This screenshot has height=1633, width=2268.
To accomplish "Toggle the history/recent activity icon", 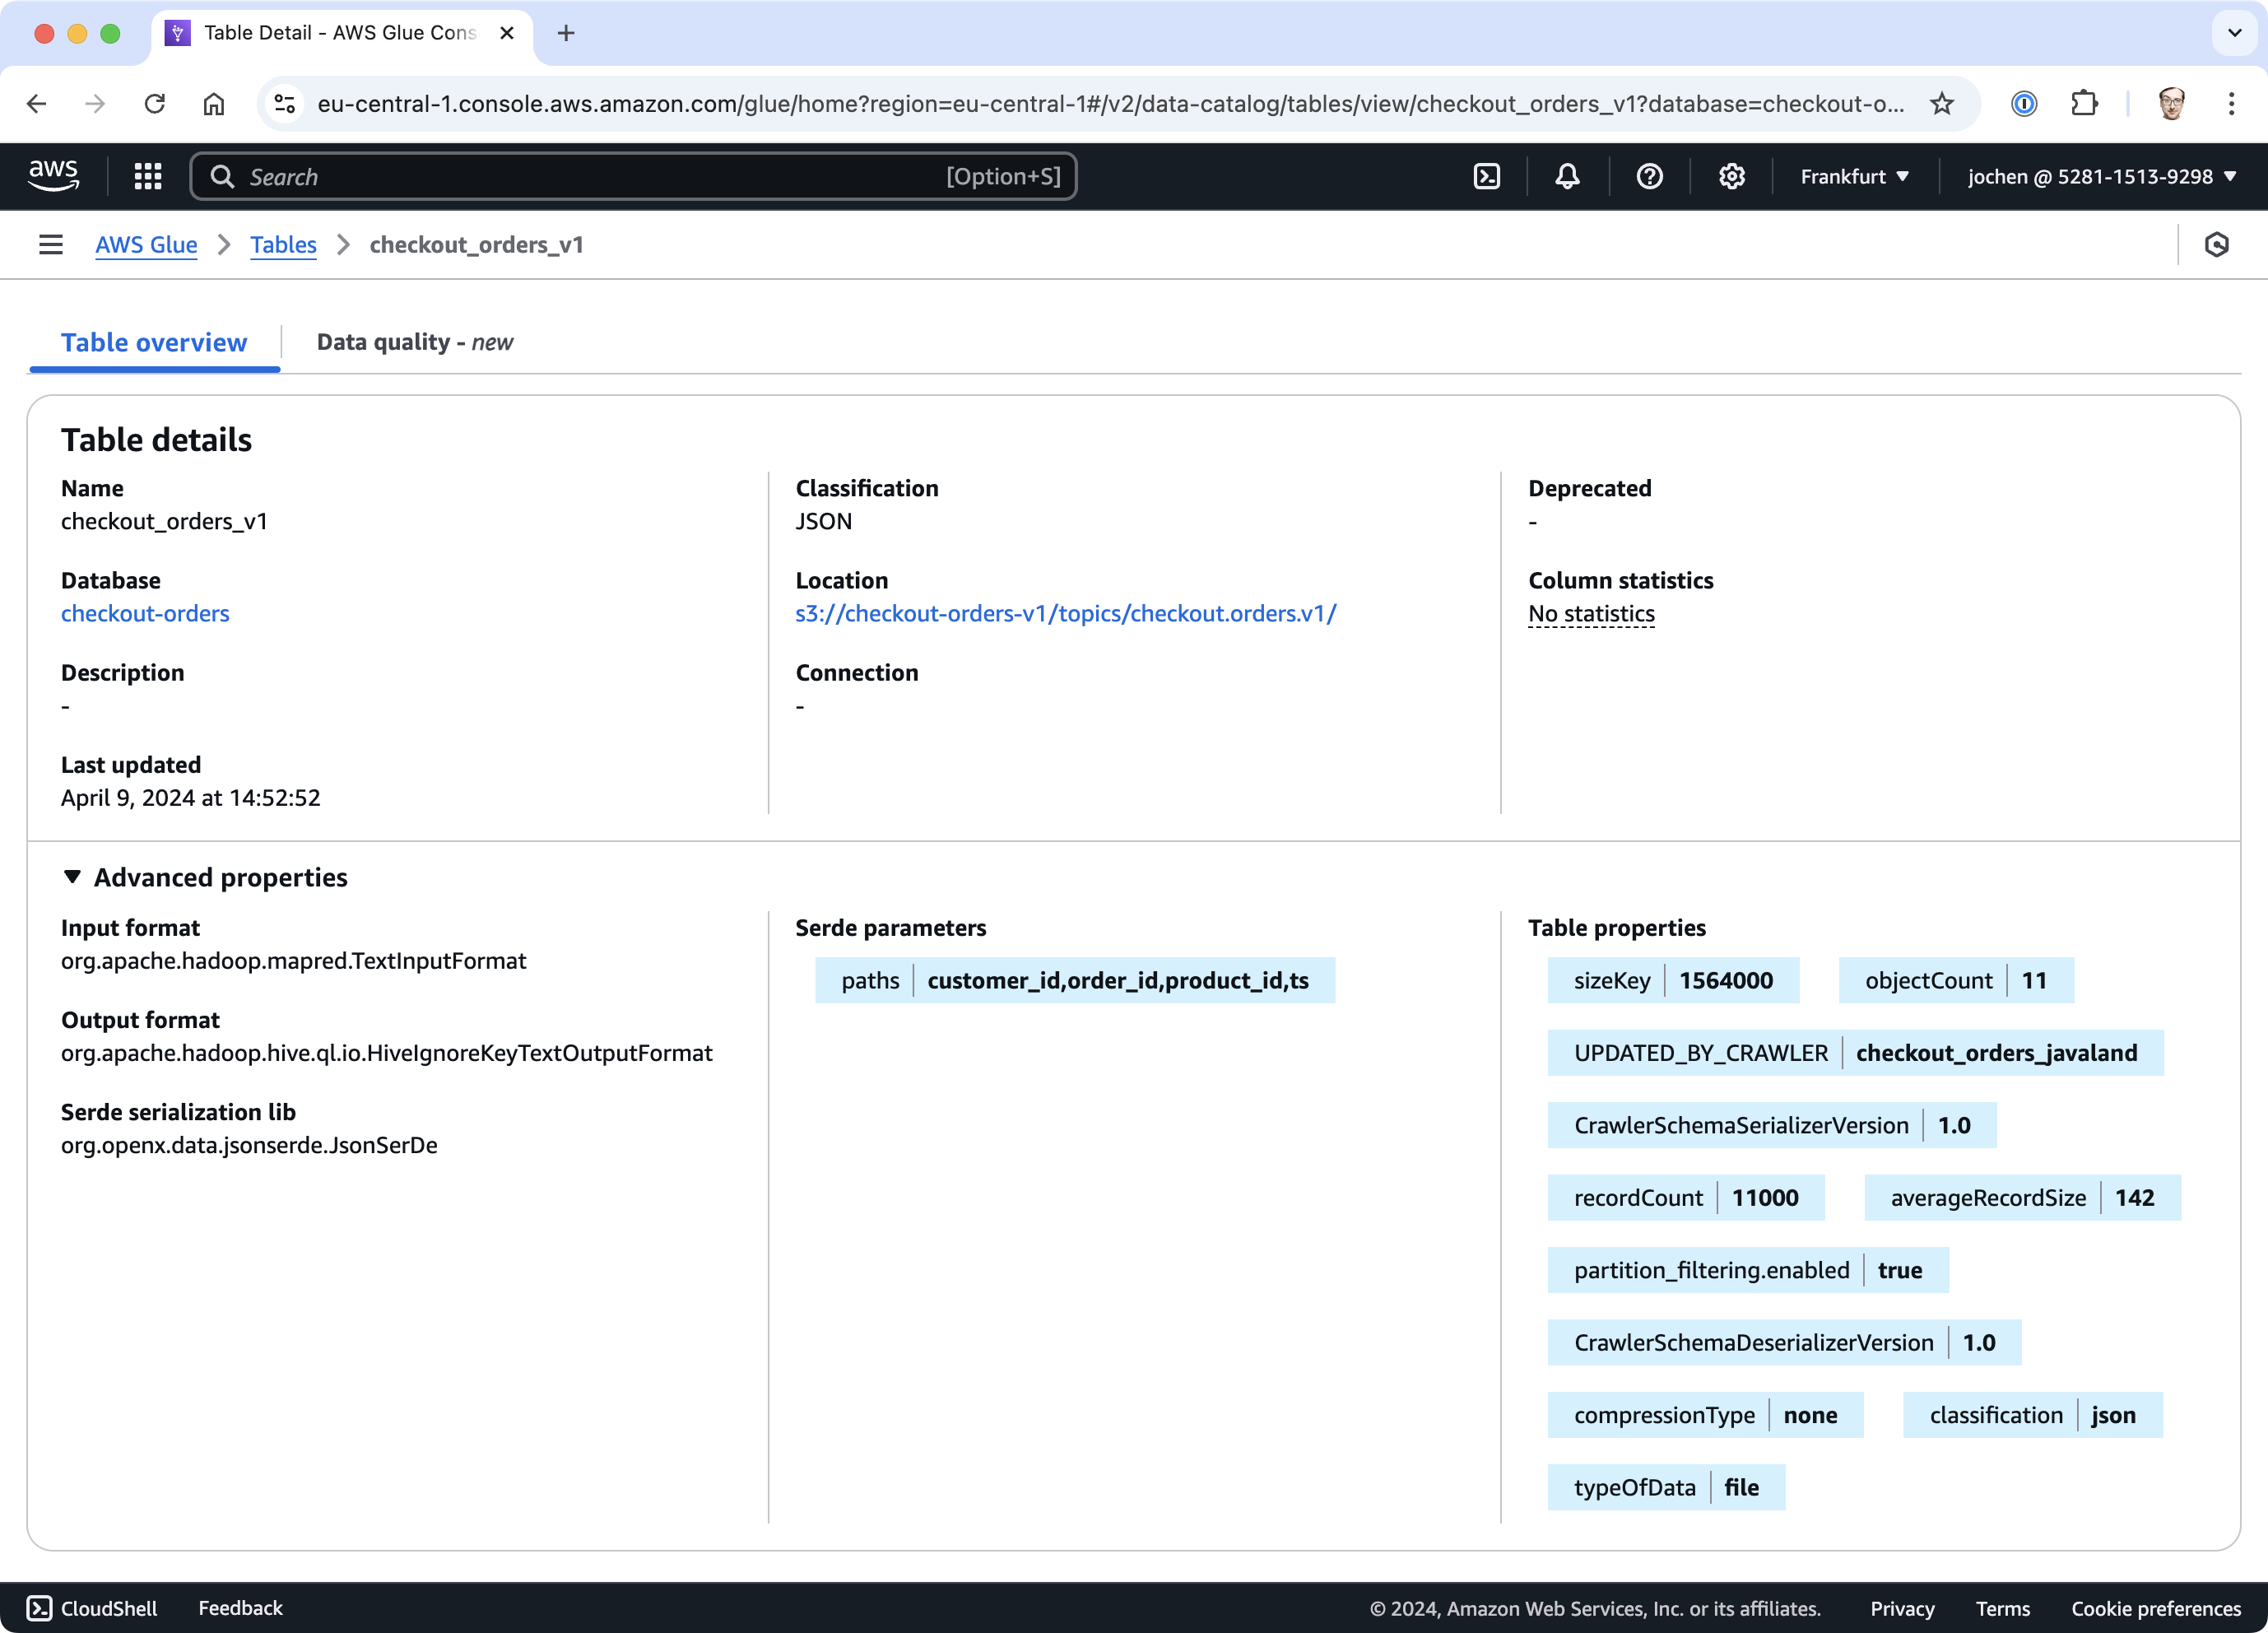I will (2217, 243).
